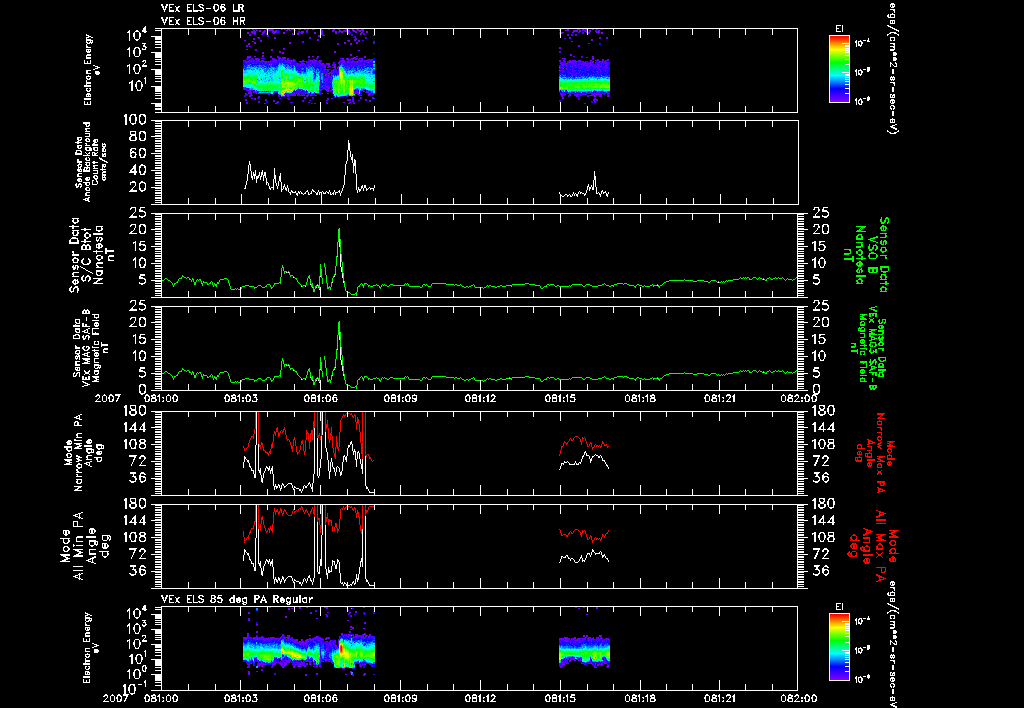Viewport: 1024px width, 708px height.
Task: Click the top spectrogram color bar
Action: point(839,69)
